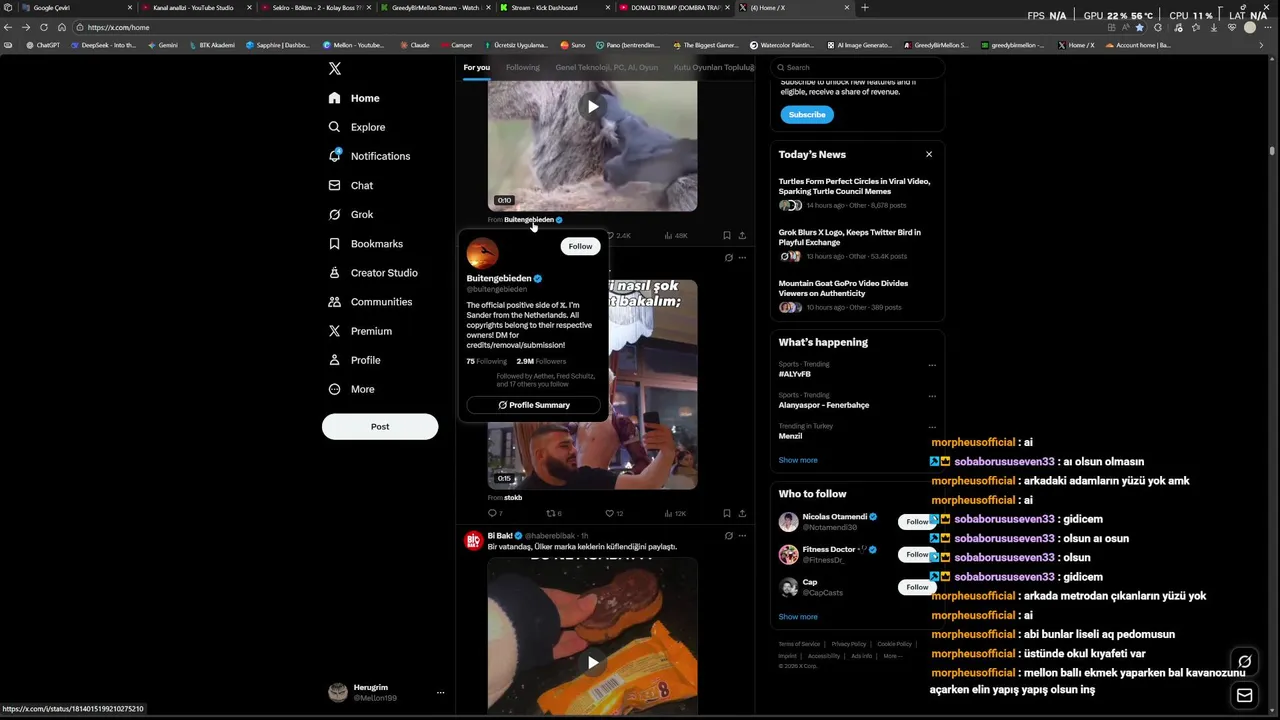Open options for Alanyaspor - Fenerbahçe trend
The height and width of the screenshot is (720, 1280).
tap(932, 396)
